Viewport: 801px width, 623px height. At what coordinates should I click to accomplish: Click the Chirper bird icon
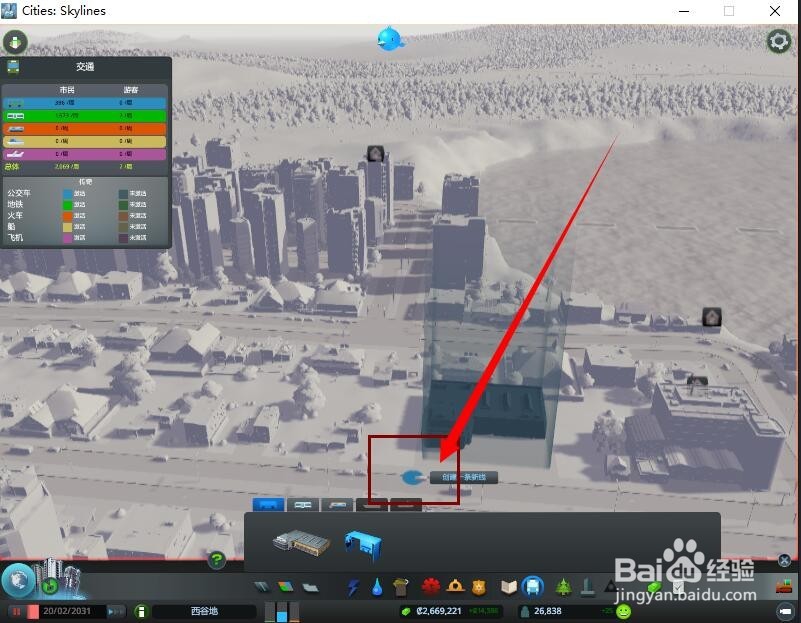pos(390,39)
